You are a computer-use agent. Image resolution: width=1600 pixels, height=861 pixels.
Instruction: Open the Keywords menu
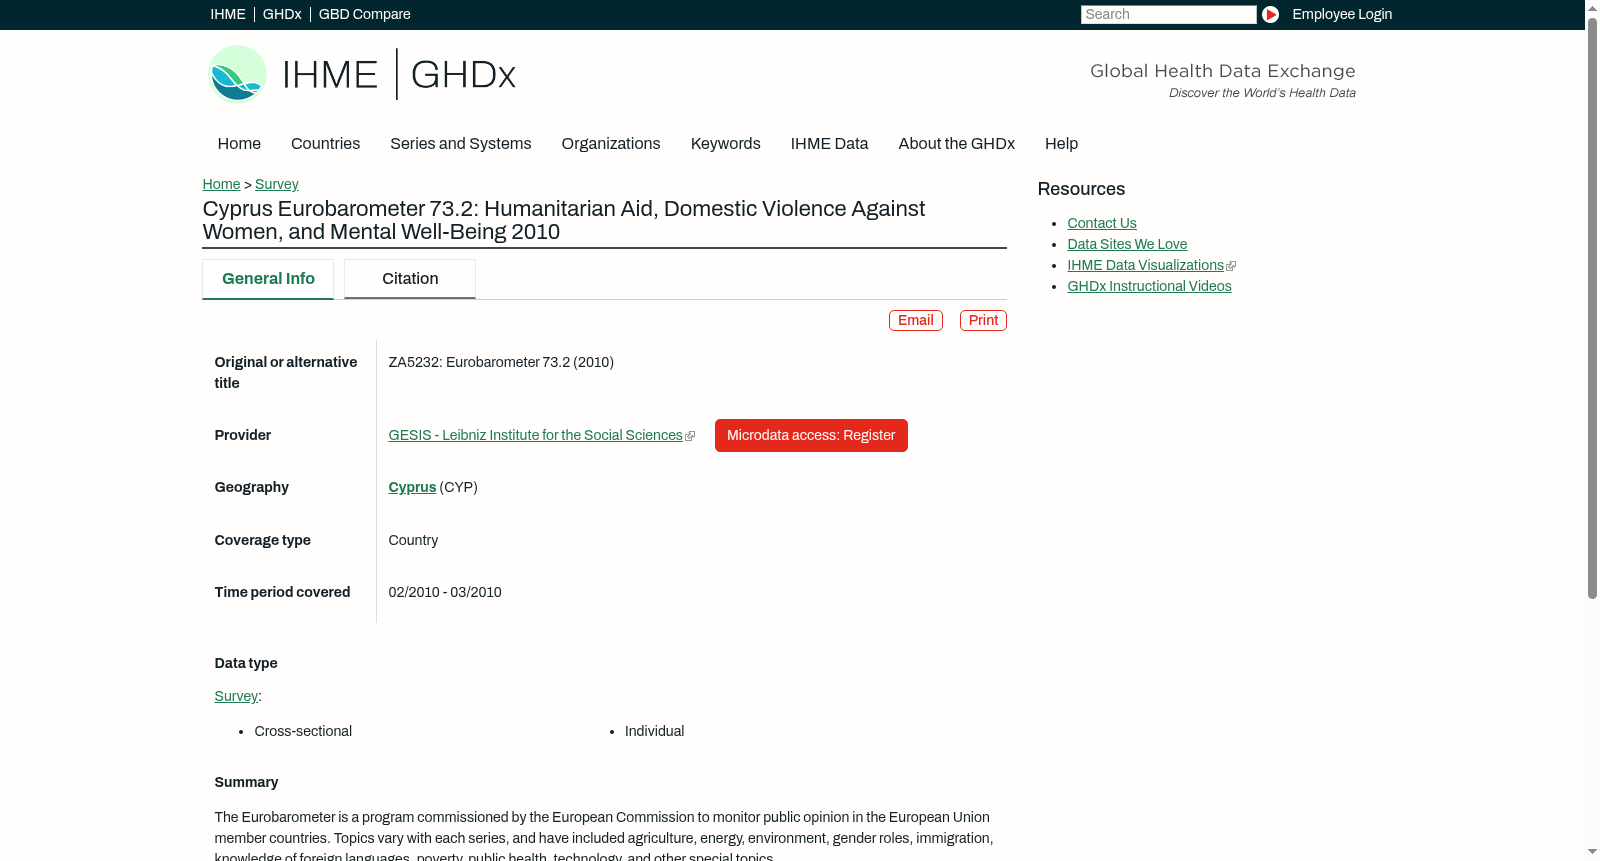tap(726, 144)
